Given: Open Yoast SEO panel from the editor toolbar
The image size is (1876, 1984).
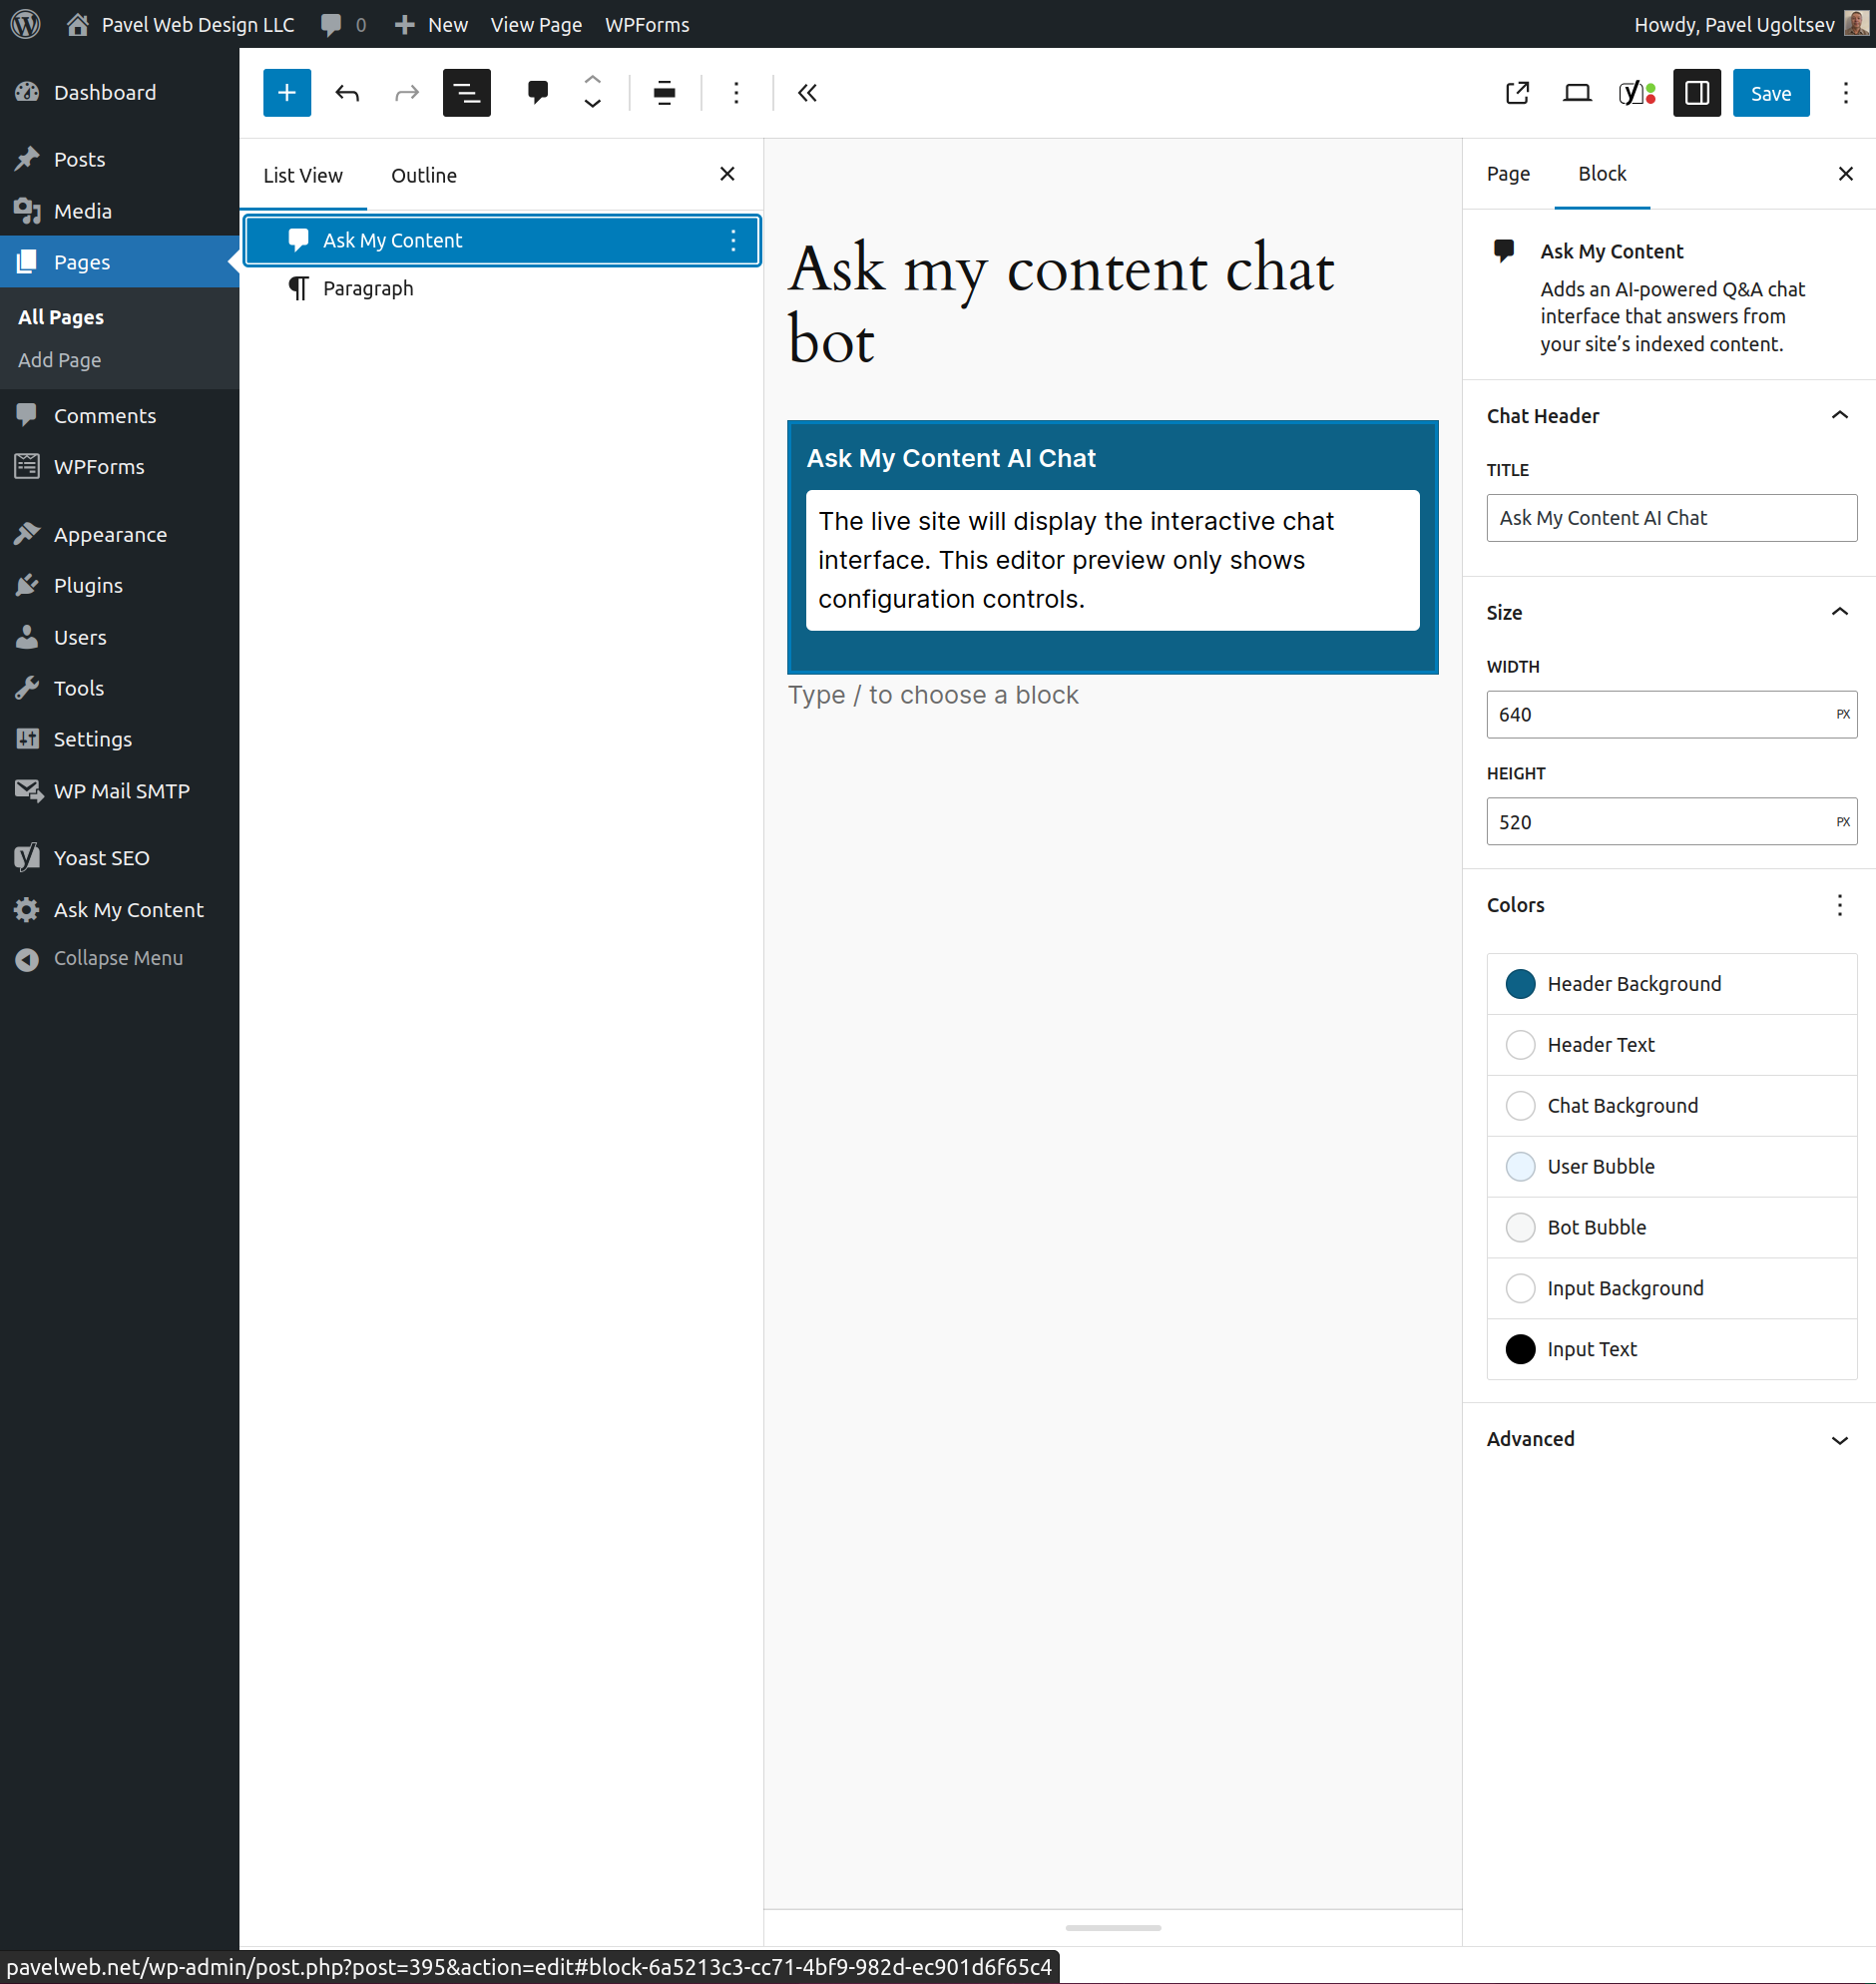Looking at the screenshot, I should [x=1636, y=92].
